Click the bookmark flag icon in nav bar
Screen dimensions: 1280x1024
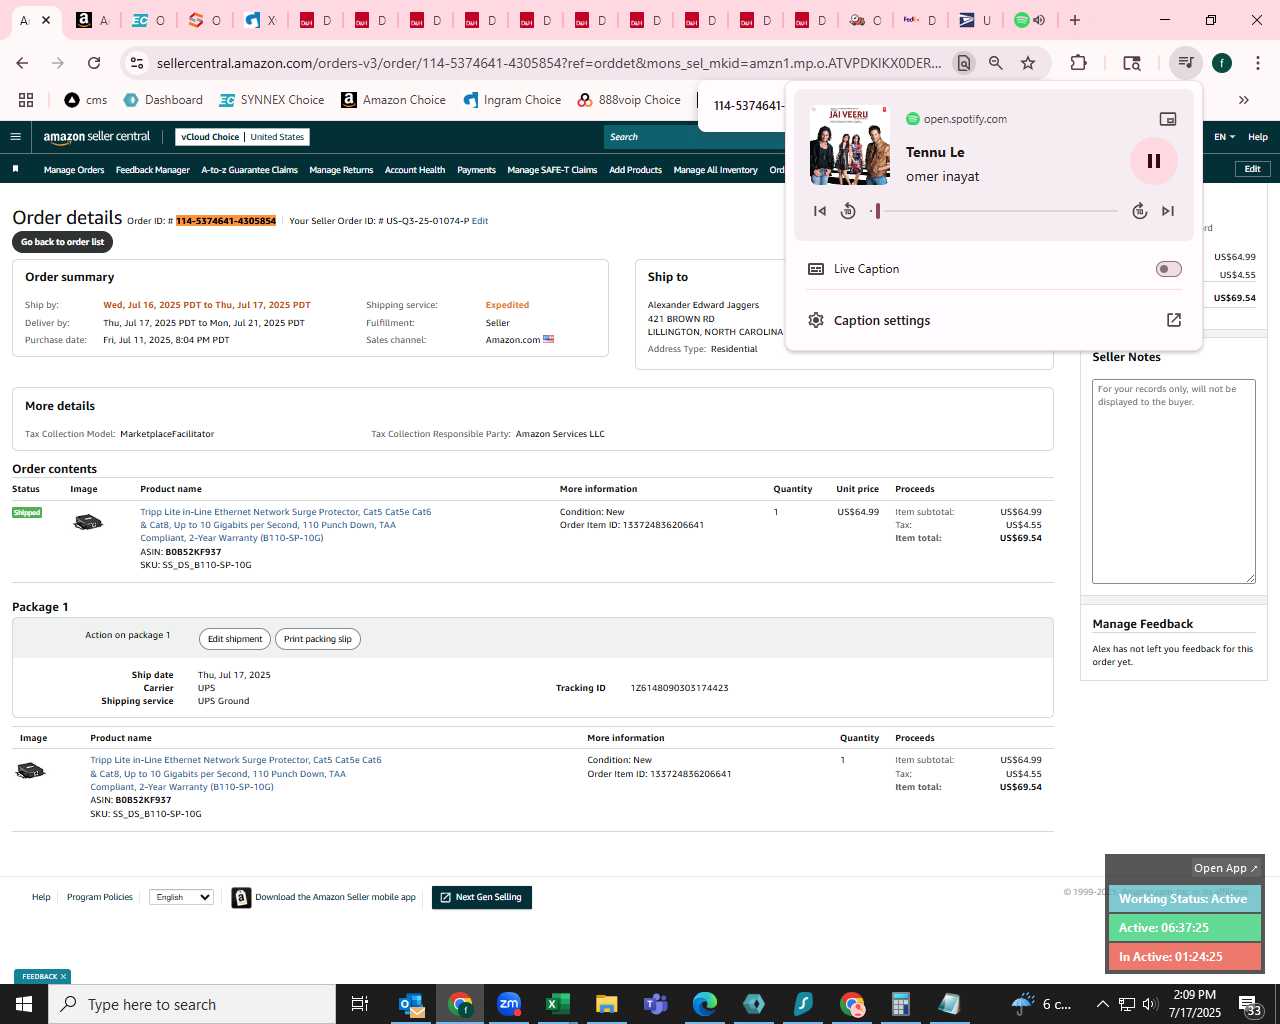(15, 169)
